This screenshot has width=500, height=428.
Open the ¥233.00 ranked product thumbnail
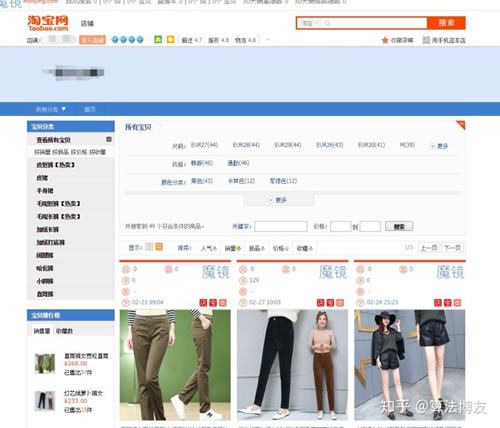pyautogui.click(x=45, y=400)
